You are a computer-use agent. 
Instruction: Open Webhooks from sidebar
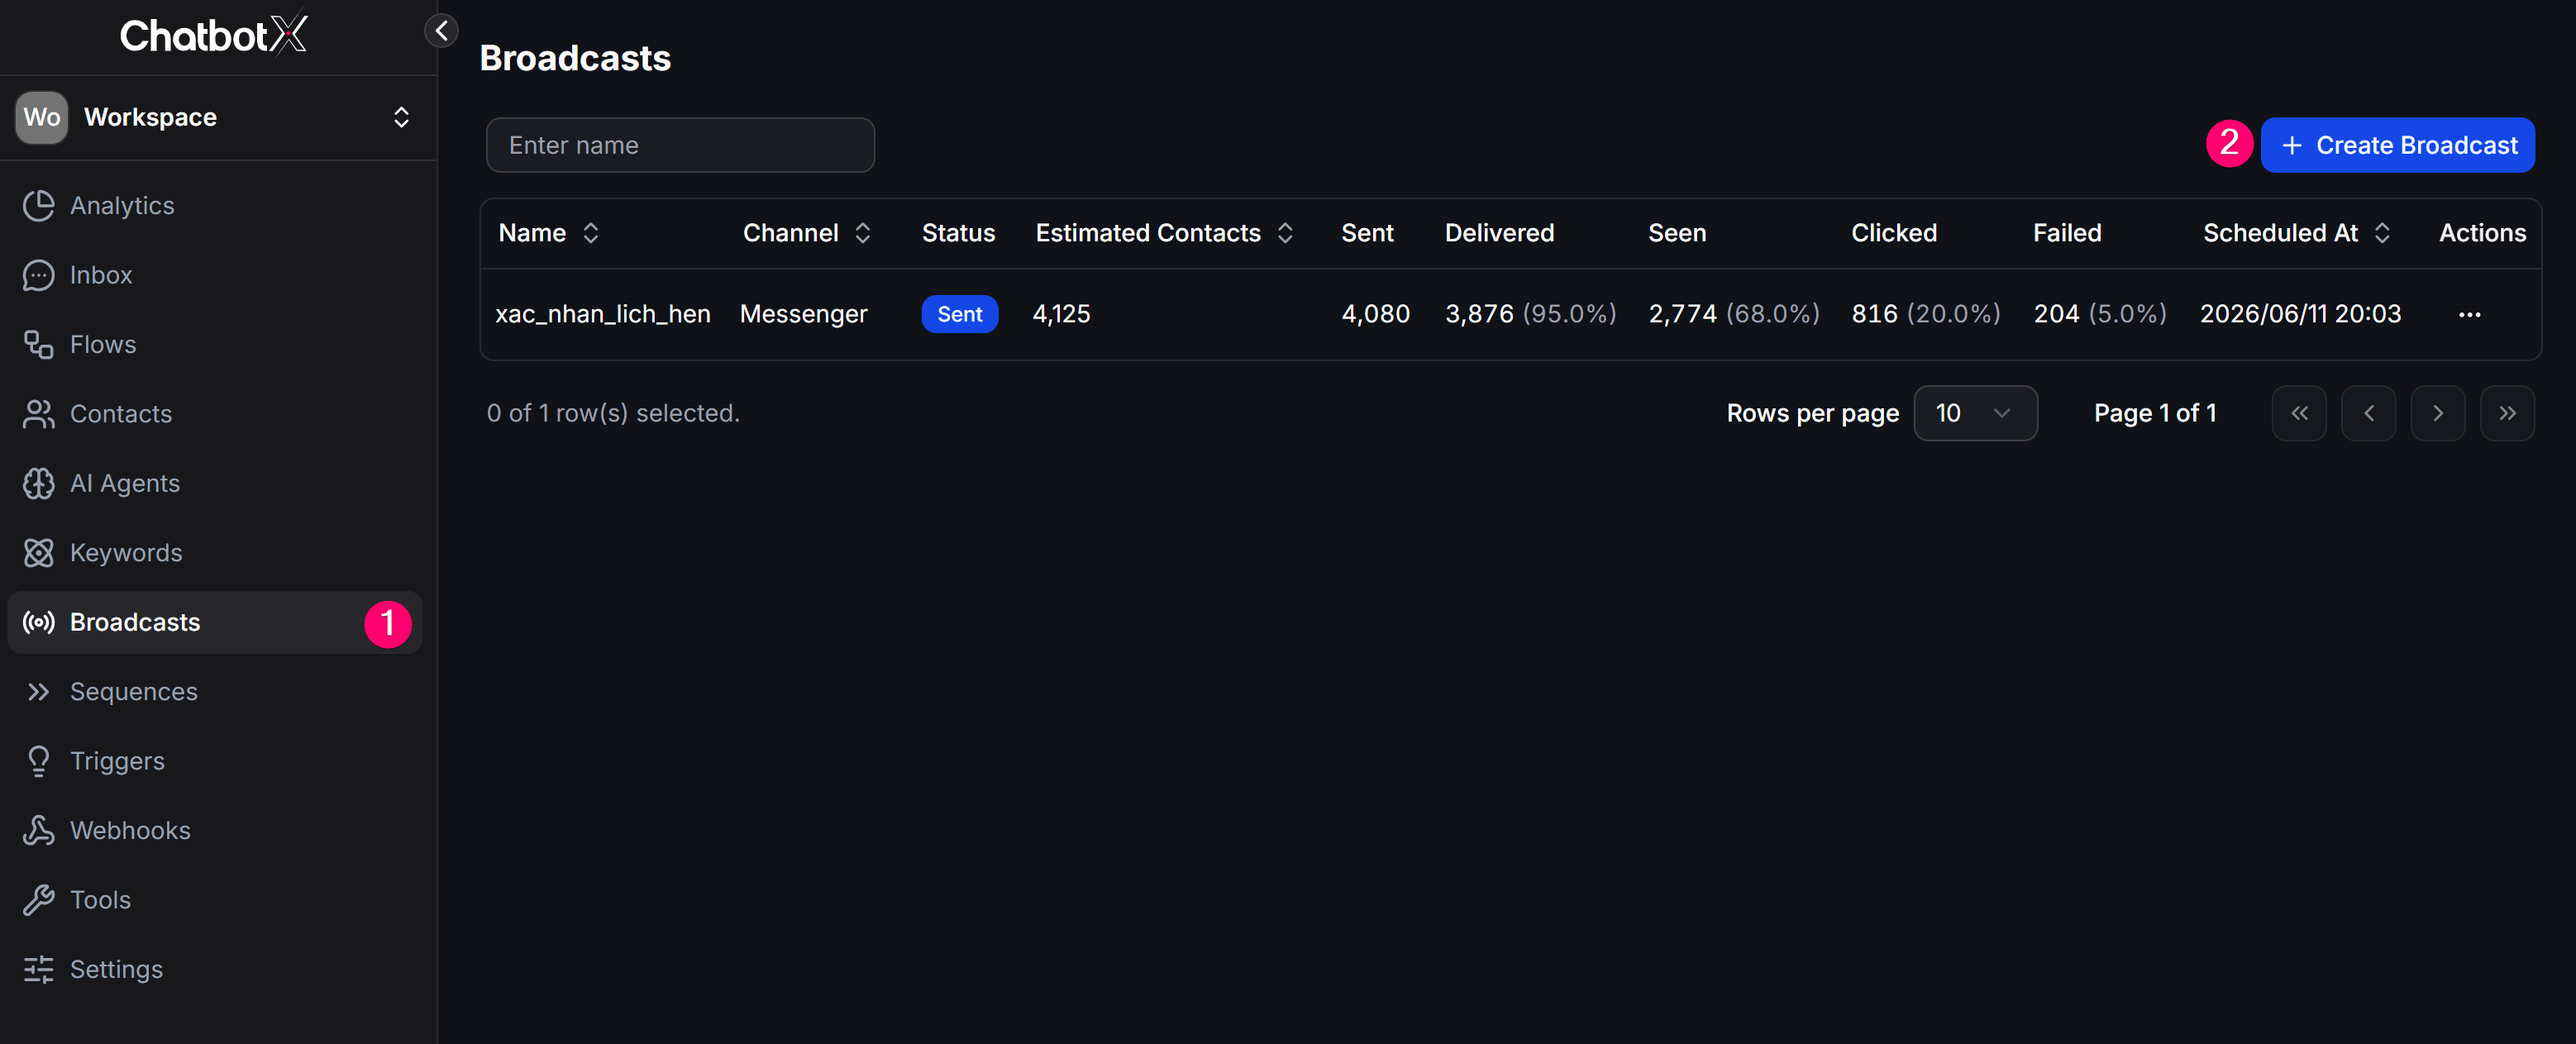tap(215, 831)
